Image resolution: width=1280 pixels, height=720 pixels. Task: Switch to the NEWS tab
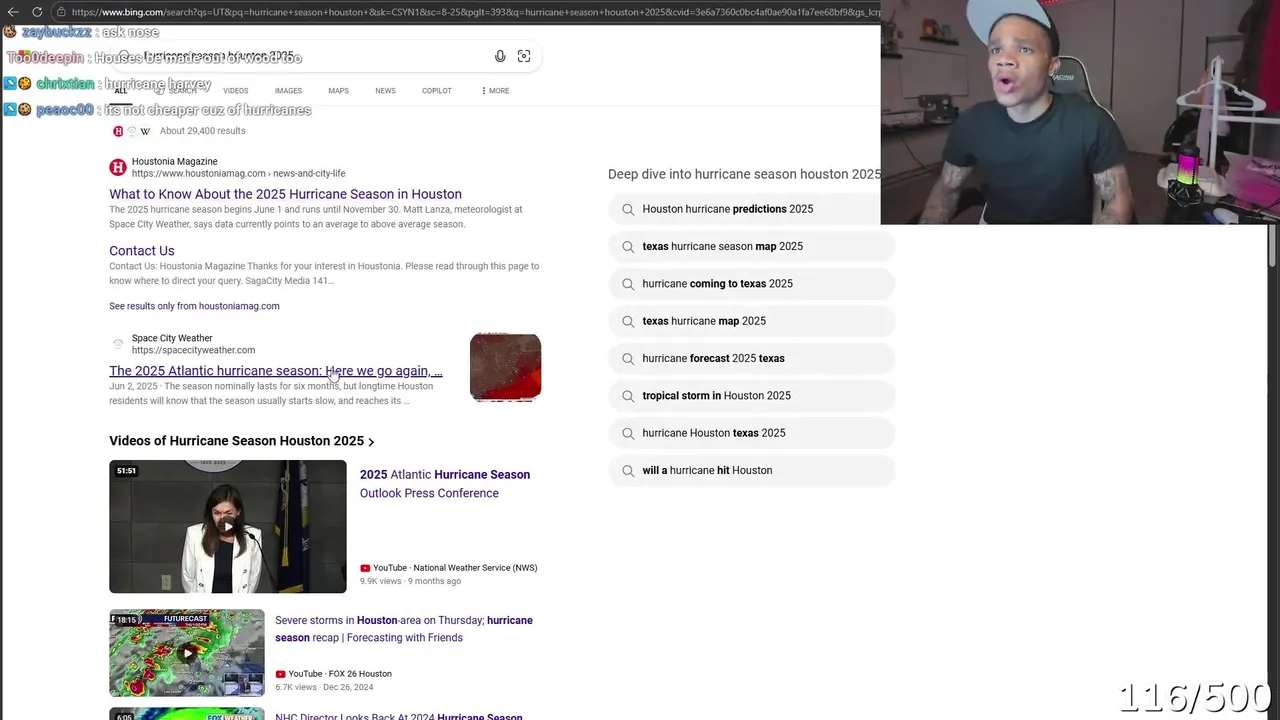coord(385,91)
